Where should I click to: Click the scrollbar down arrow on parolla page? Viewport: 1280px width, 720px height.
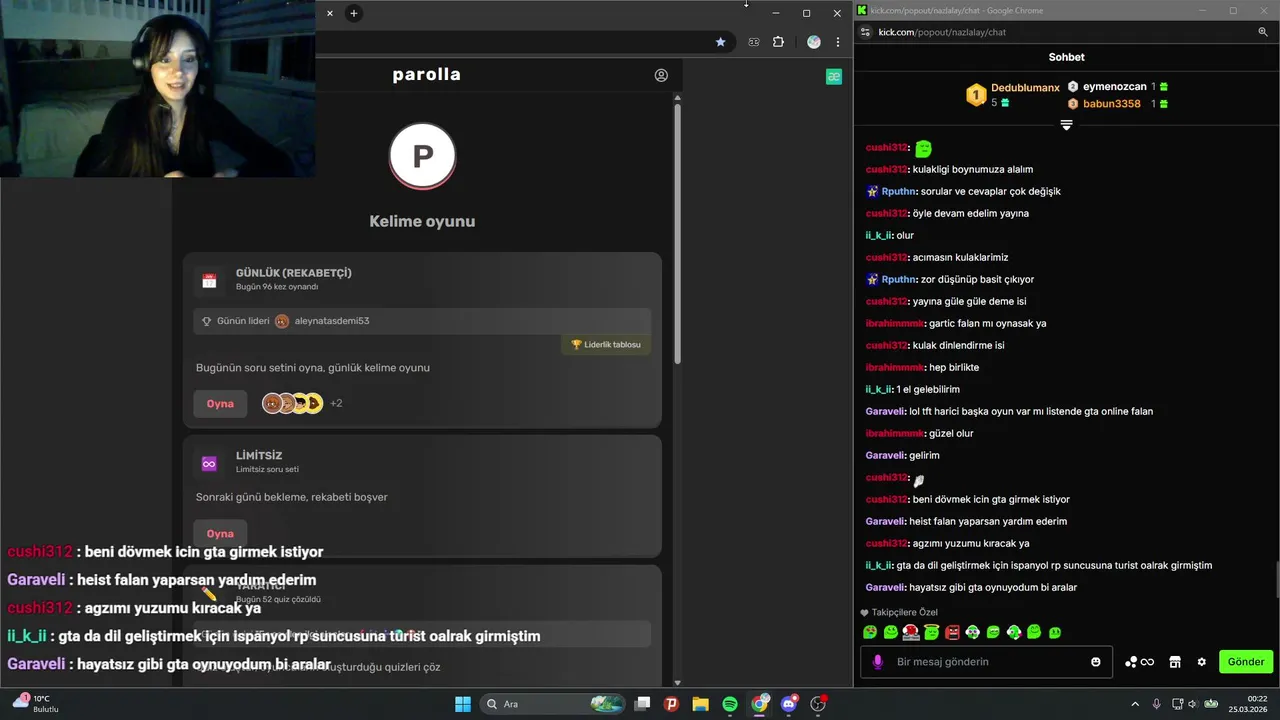tap(677, 682)
